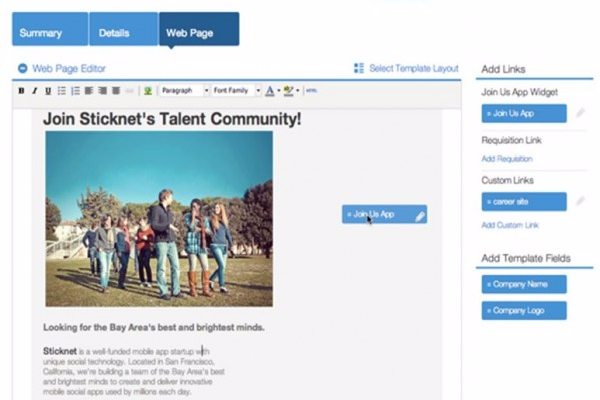
Task: Collapse the Web Page Editor section
Action: click(x=22, y=69)
